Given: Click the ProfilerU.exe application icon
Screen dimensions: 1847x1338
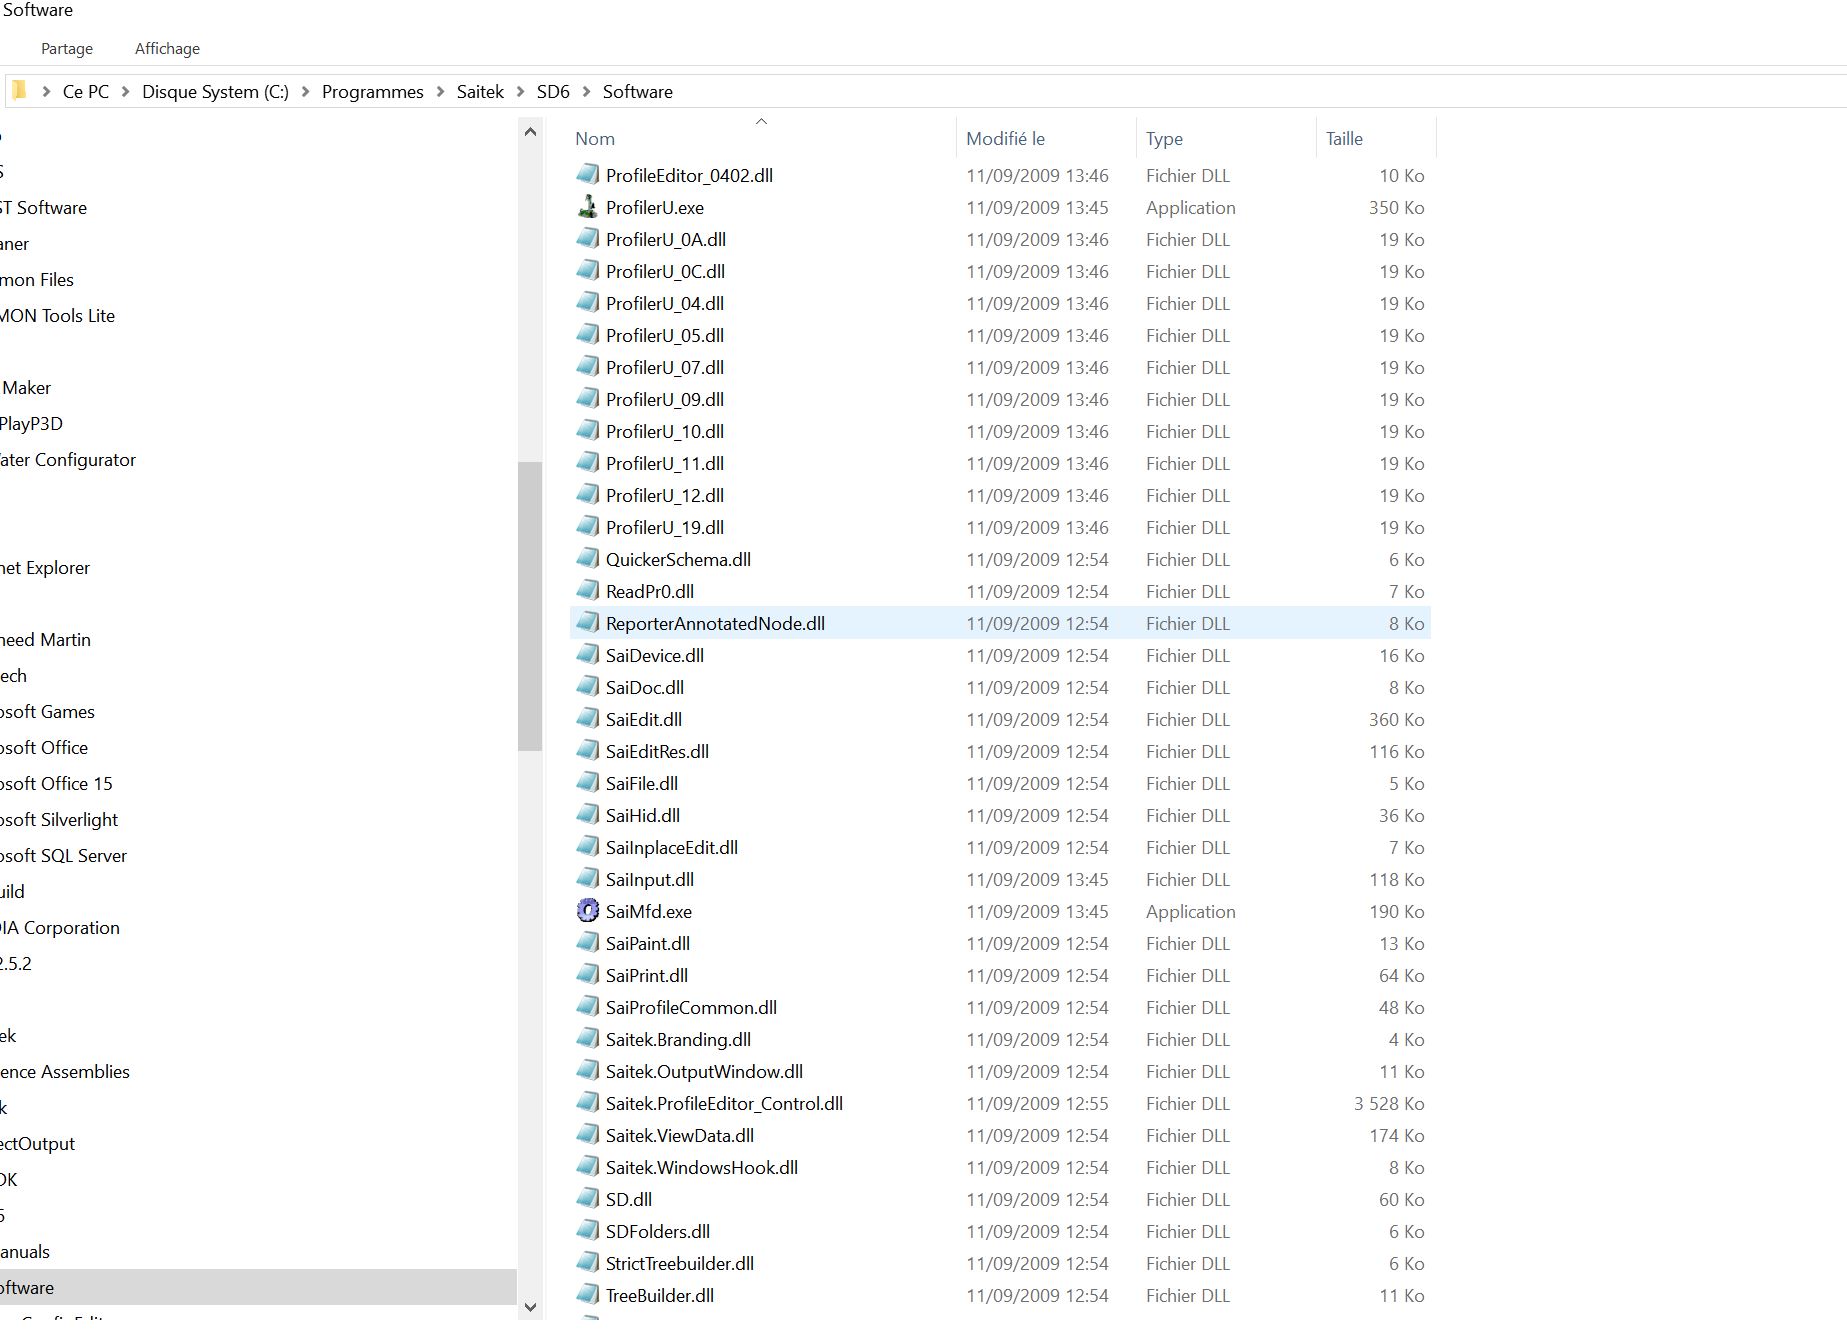Looking at the screenshot, I should tap(588, 207).
